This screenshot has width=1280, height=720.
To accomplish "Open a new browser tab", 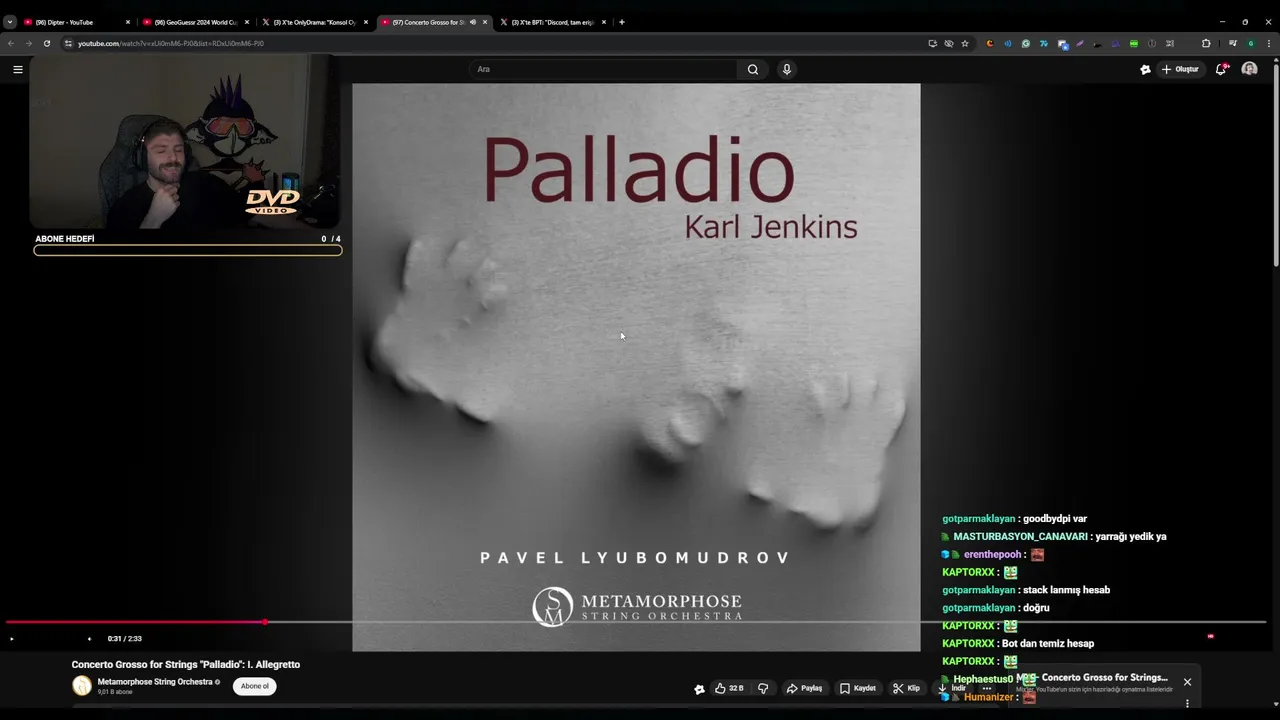I will tap(622, 22).
